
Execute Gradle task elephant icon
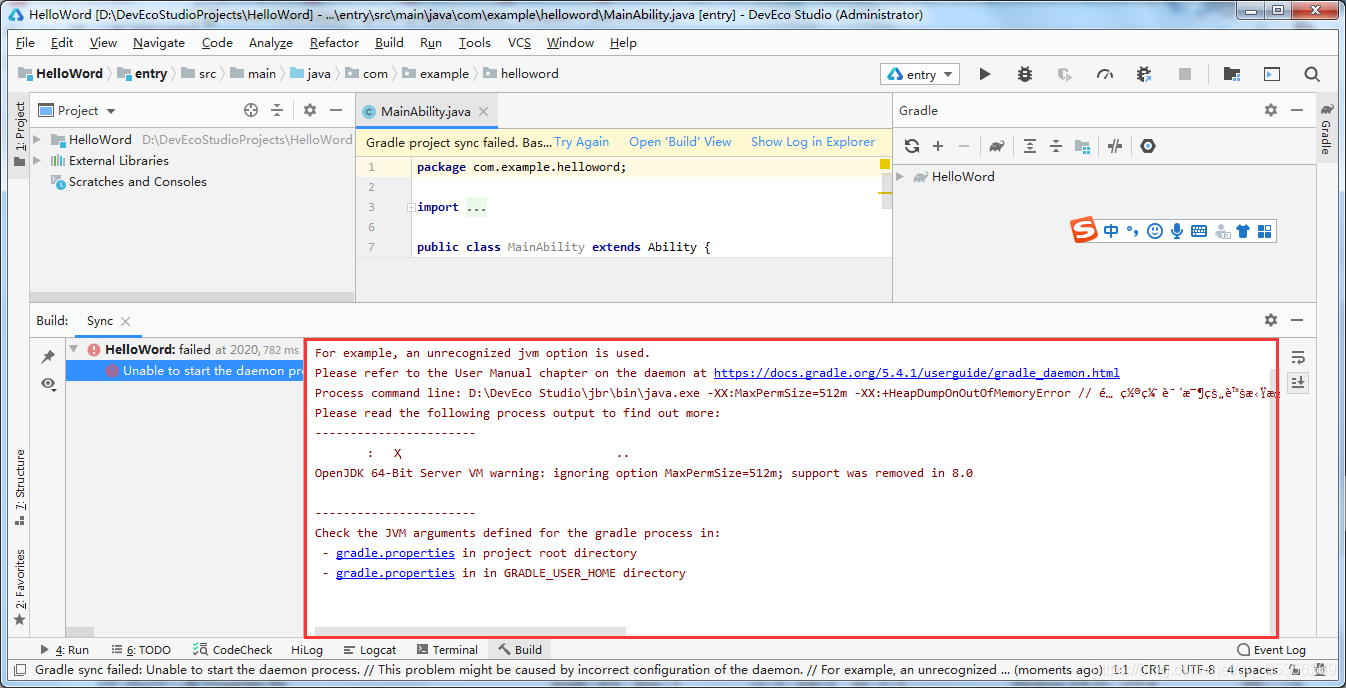click(997, 146)
